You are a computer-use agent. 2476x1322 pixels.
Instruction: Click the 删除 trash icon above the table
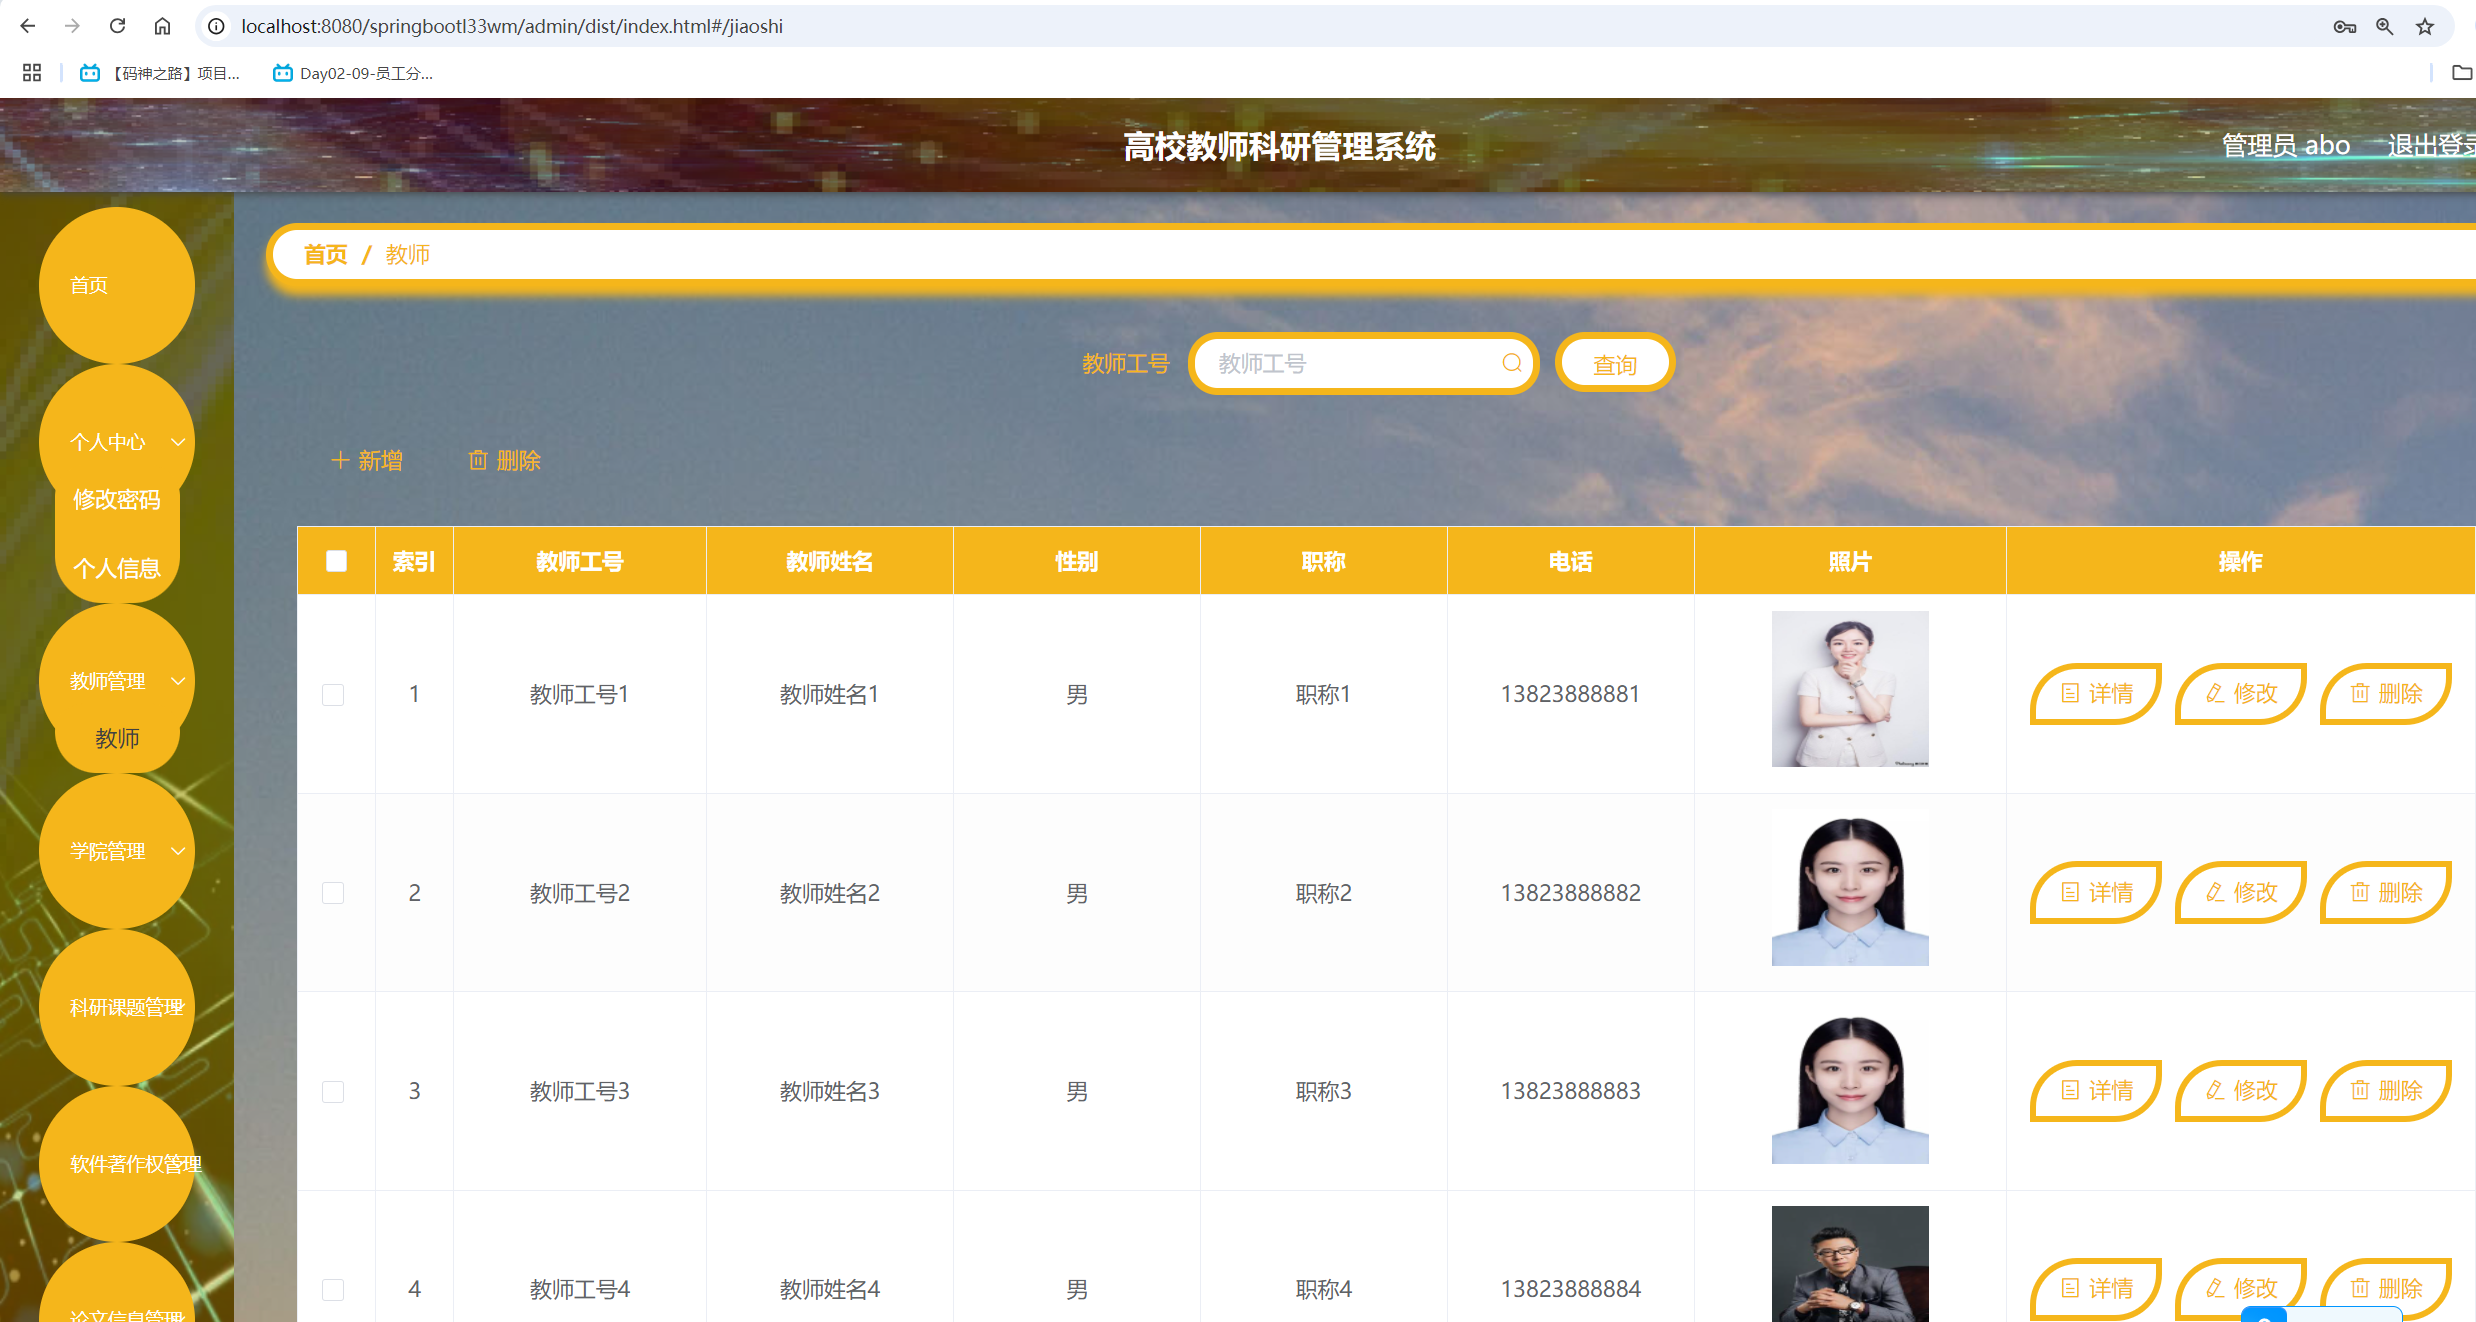coord(479,460)
